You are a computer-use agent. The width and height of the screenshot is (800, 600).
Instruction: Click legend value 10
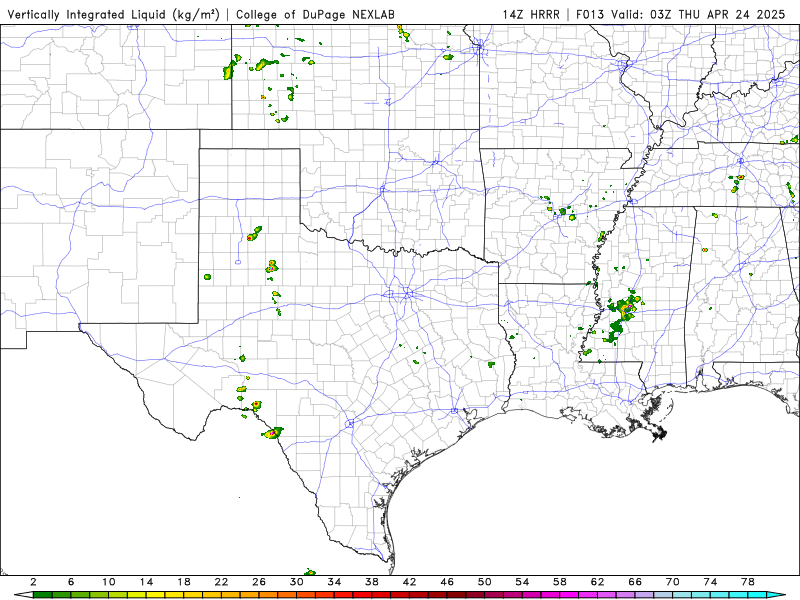coord(109,582)
